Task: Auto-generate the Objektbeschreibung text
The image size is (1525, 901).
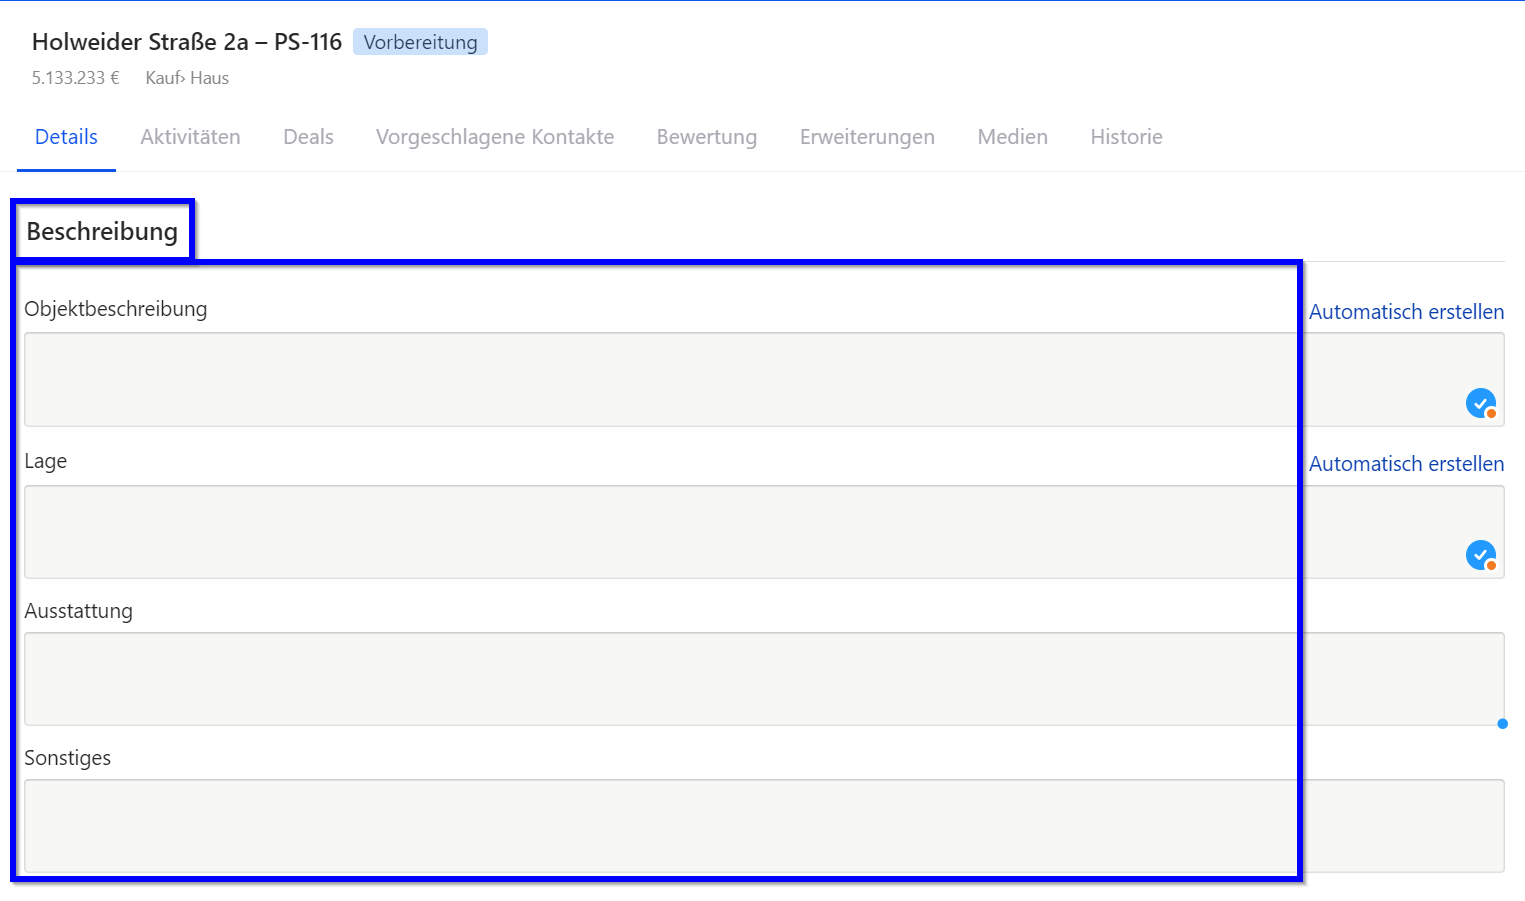Action: pos(1406,312)
